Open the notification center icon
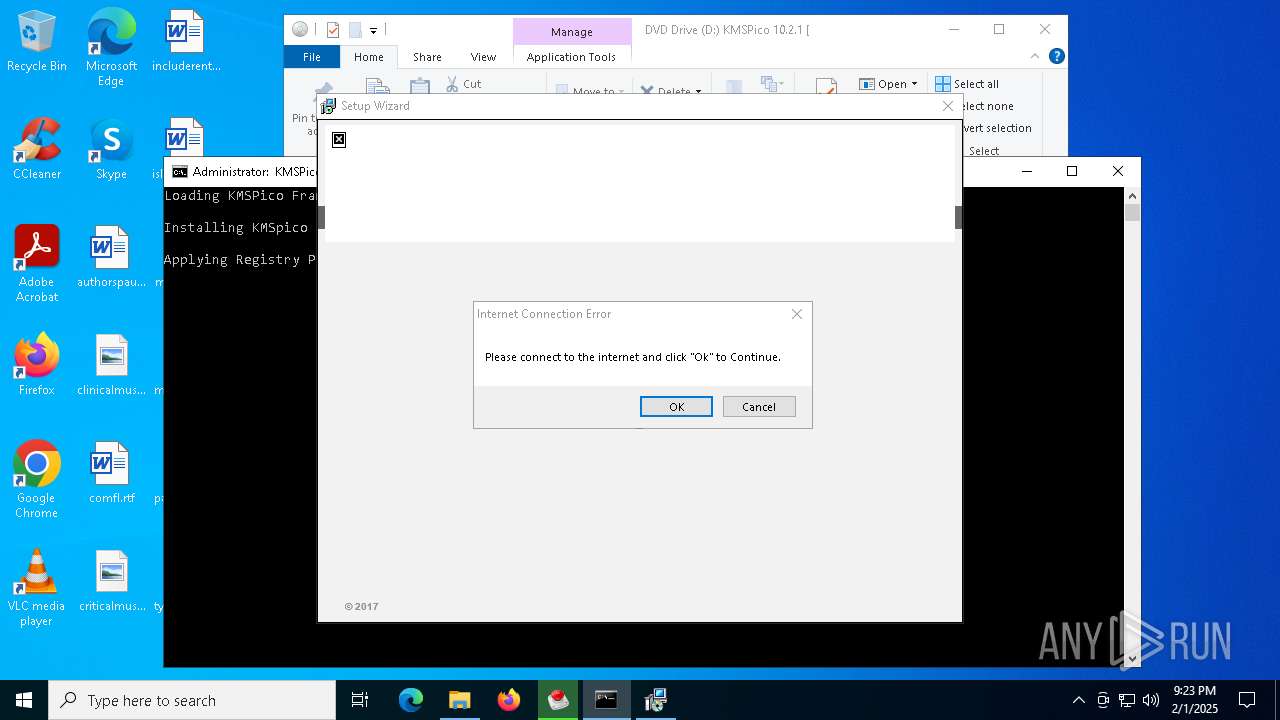This screenshot has width=1280, height=720. coord(1247,700)
